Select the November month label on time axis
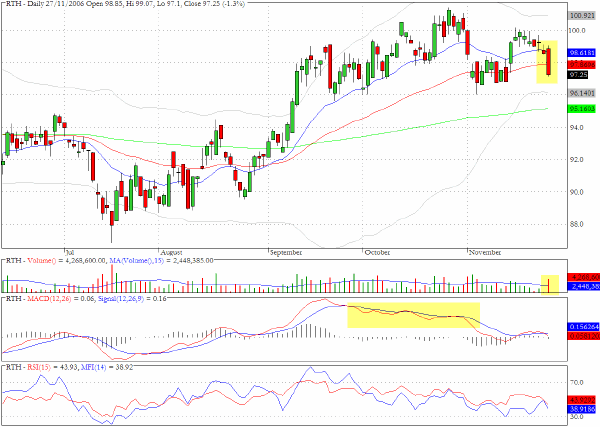 (485, 253)
